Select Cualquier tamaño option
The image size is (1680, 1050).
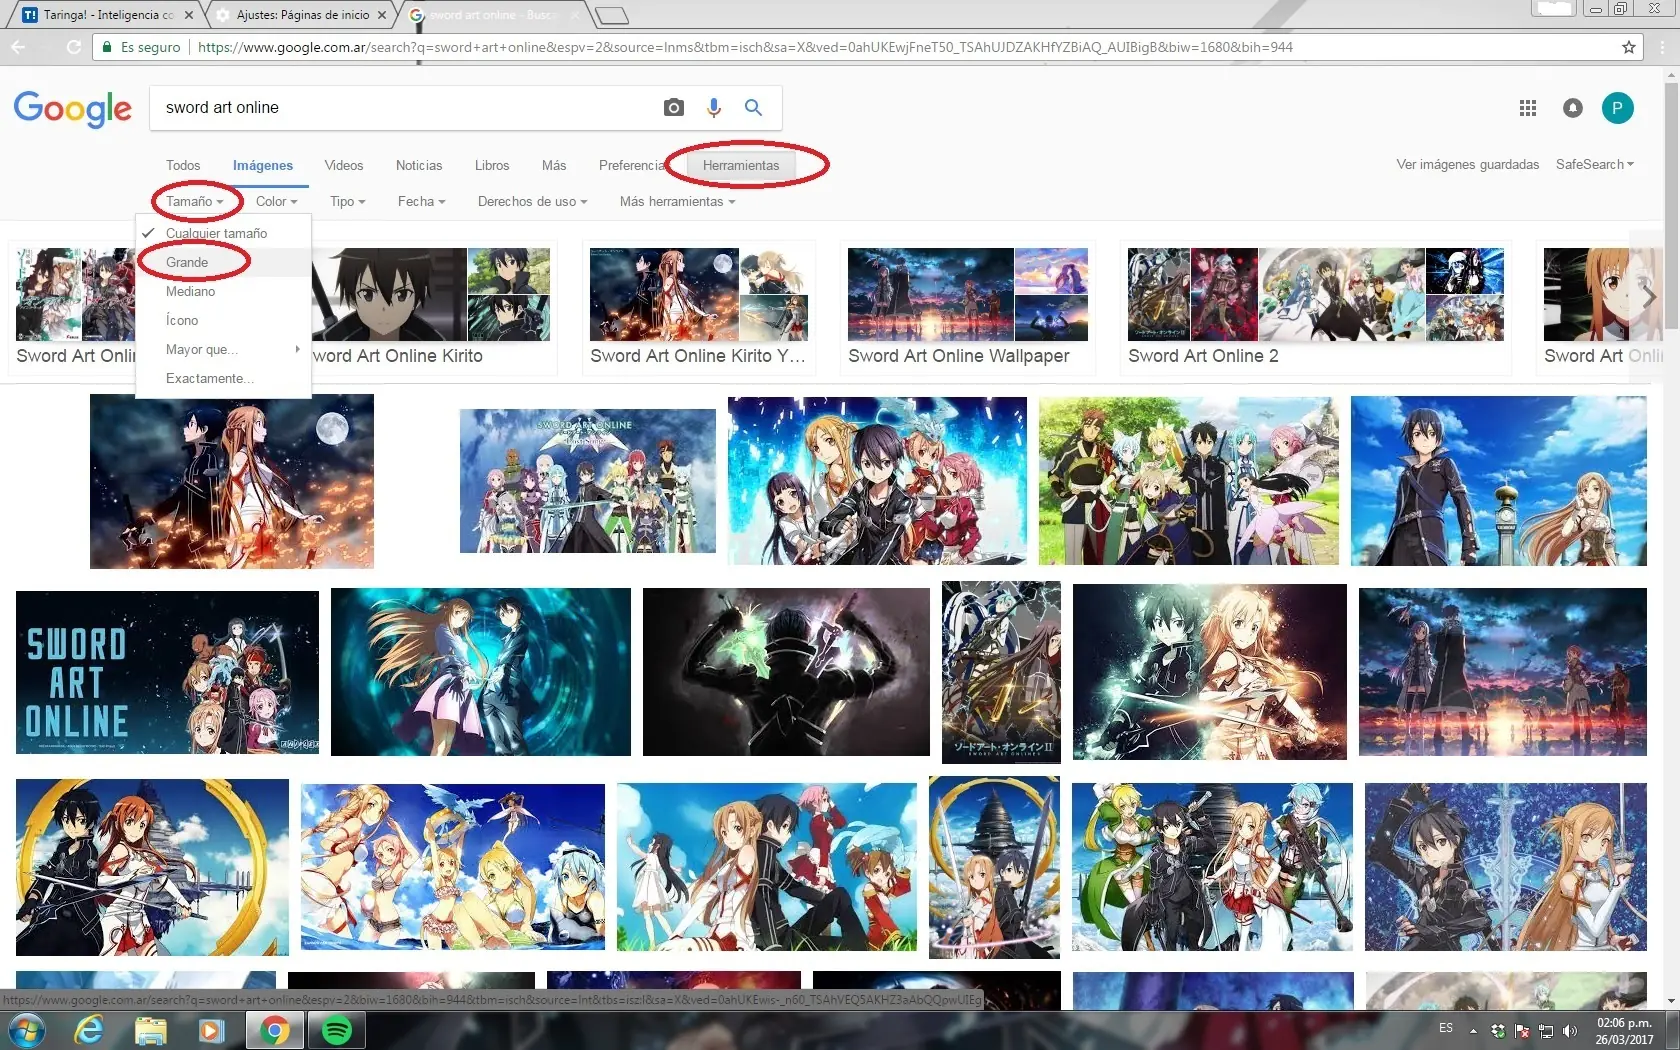click(223, 233)
